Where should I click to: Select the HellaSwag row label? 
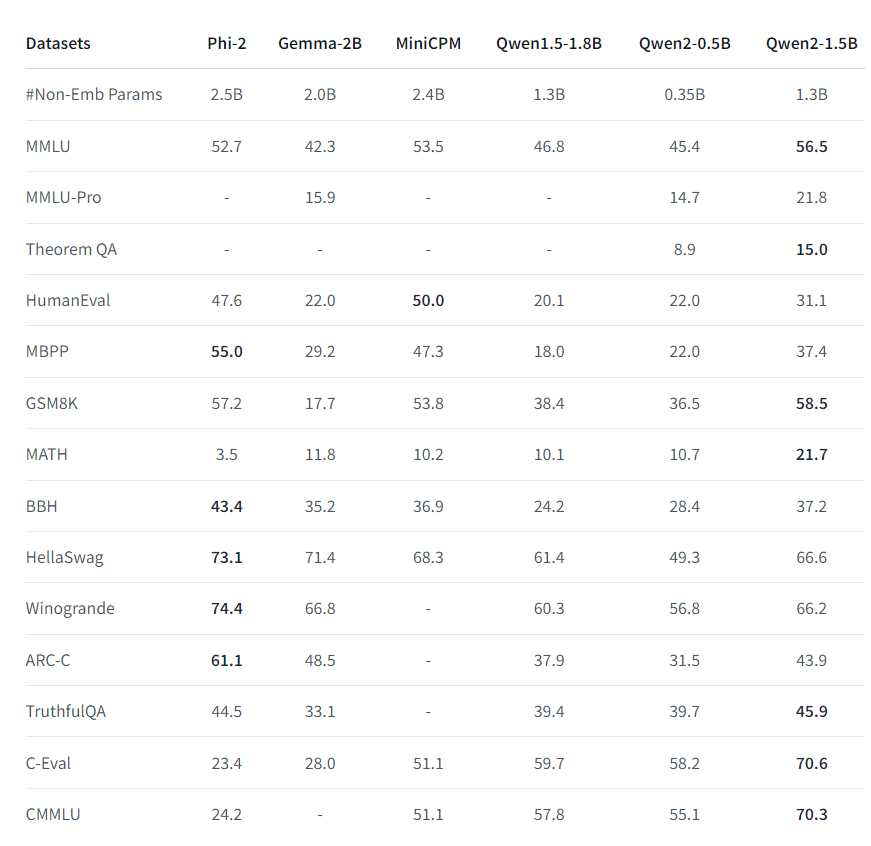coord(65,557)
